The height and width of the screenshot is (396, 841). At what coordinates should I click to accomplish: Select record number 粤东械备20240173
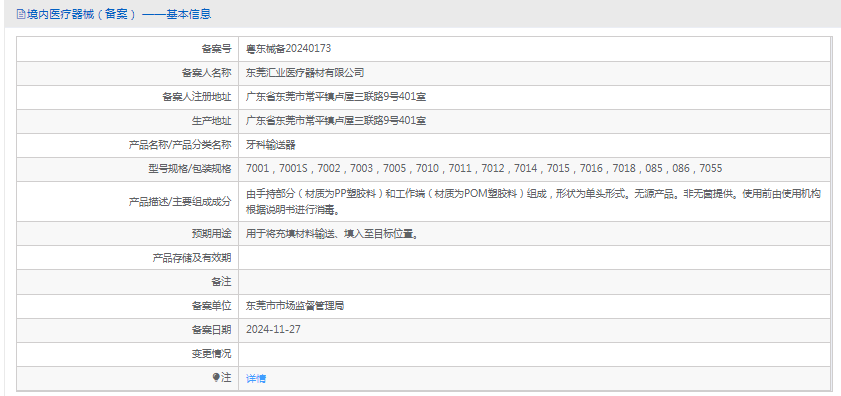(289, 49)
